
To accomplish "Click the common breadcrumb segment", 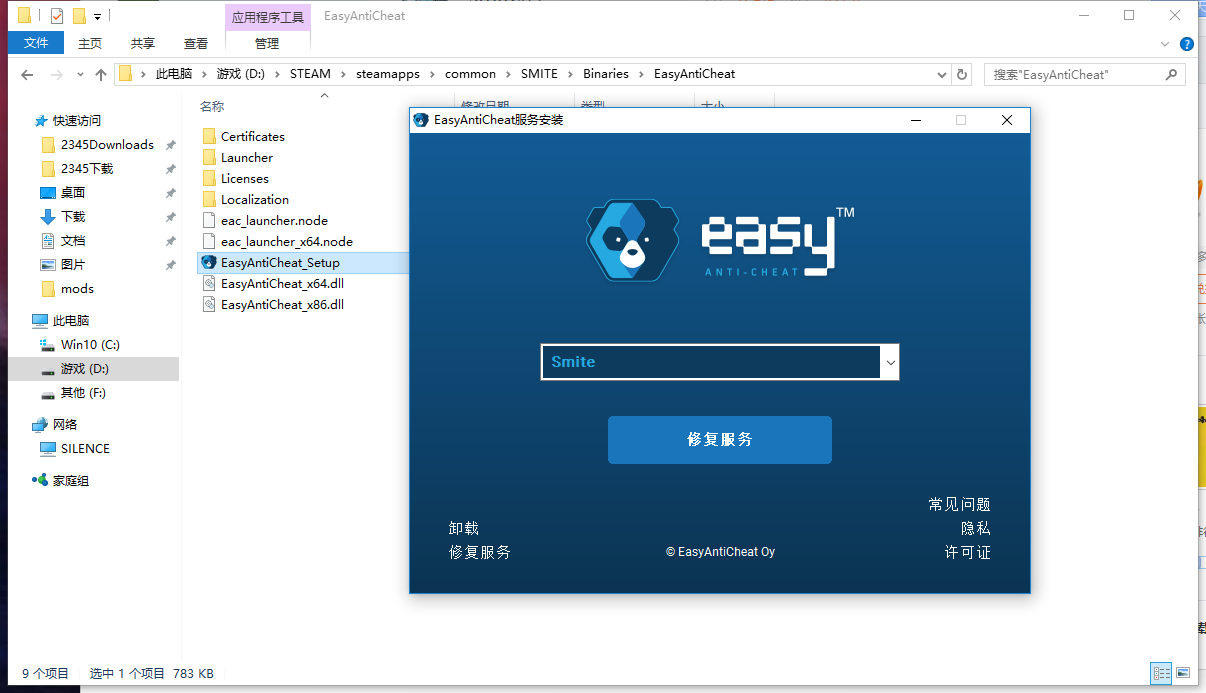I will pos(470,74).
